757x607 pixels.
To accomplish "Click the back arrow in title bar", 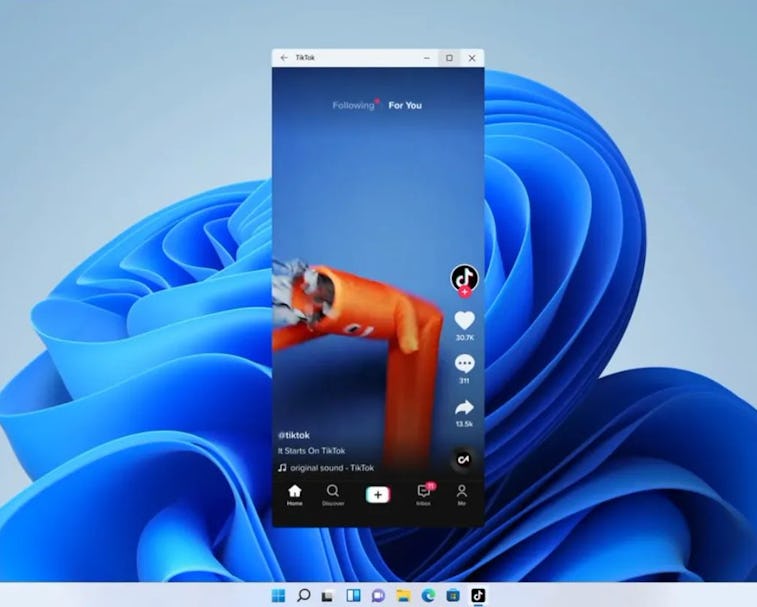I will (x=284, y=58).
